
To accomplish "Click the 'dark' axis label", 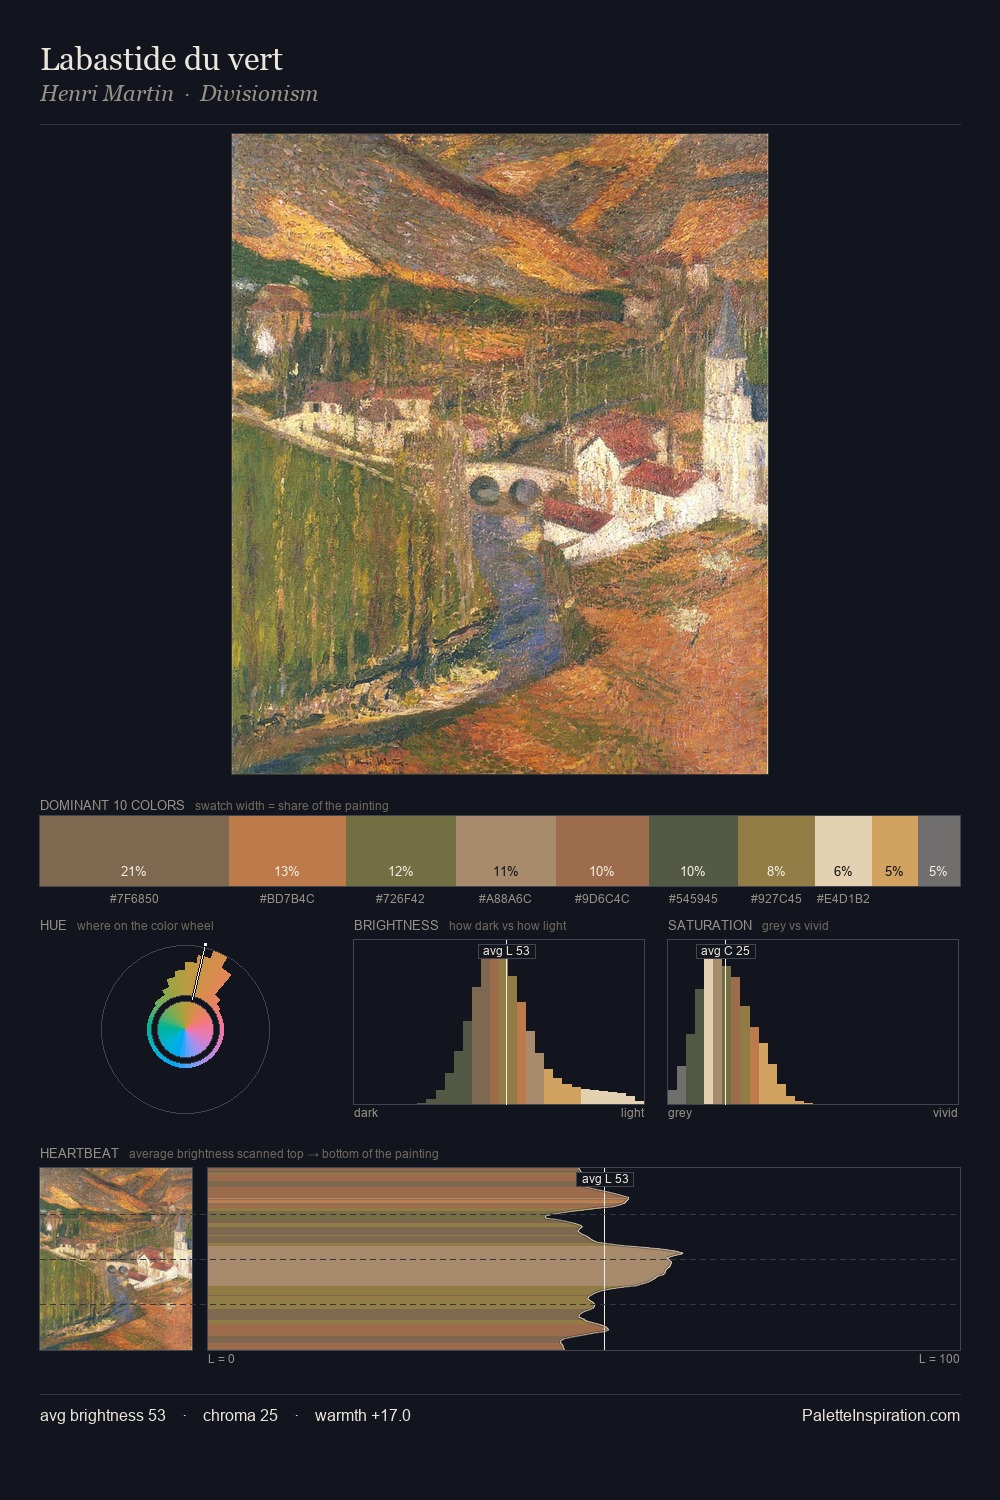I will click(366, 1113).
